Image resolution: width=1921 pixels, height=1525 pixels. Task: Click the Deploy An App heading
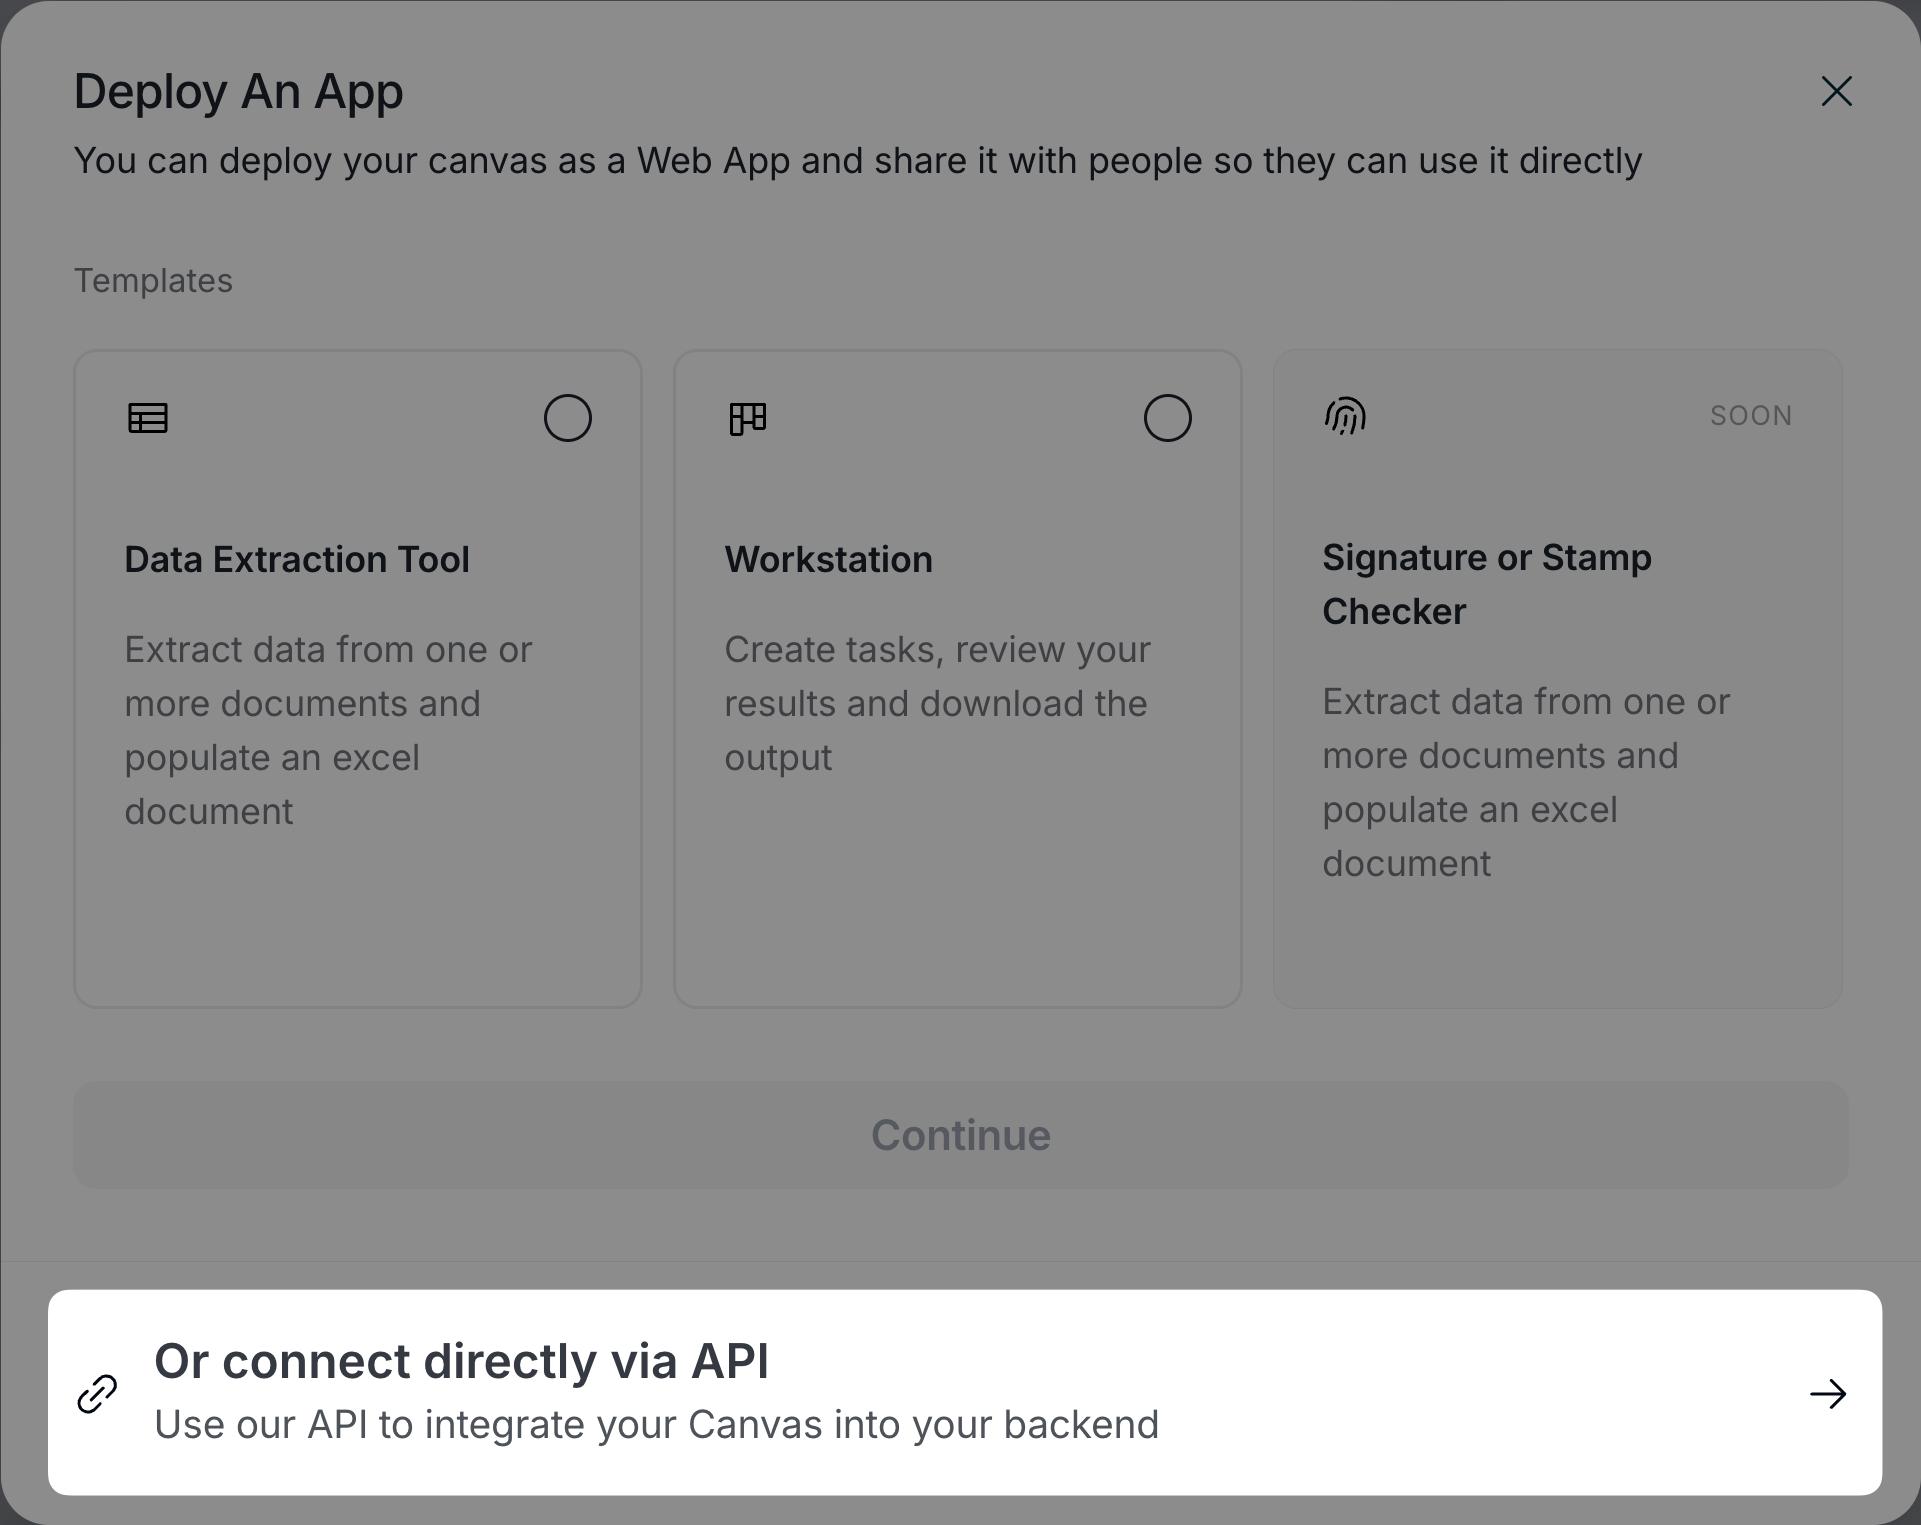238,91
